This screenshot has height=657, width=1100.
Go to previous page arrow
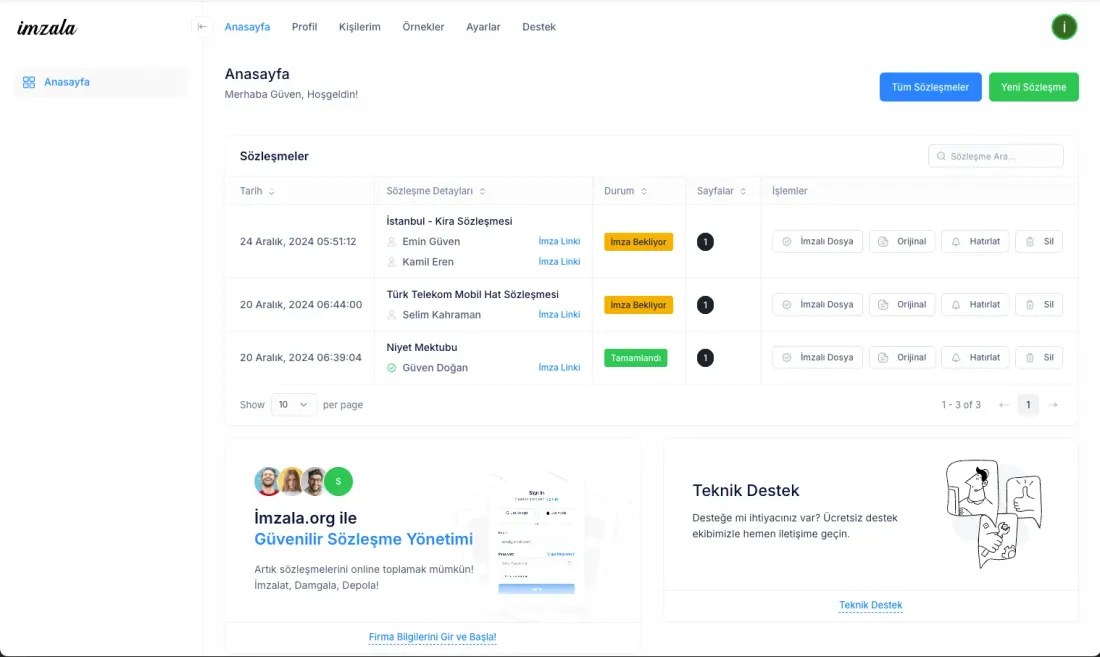[x=1004, y=405]
